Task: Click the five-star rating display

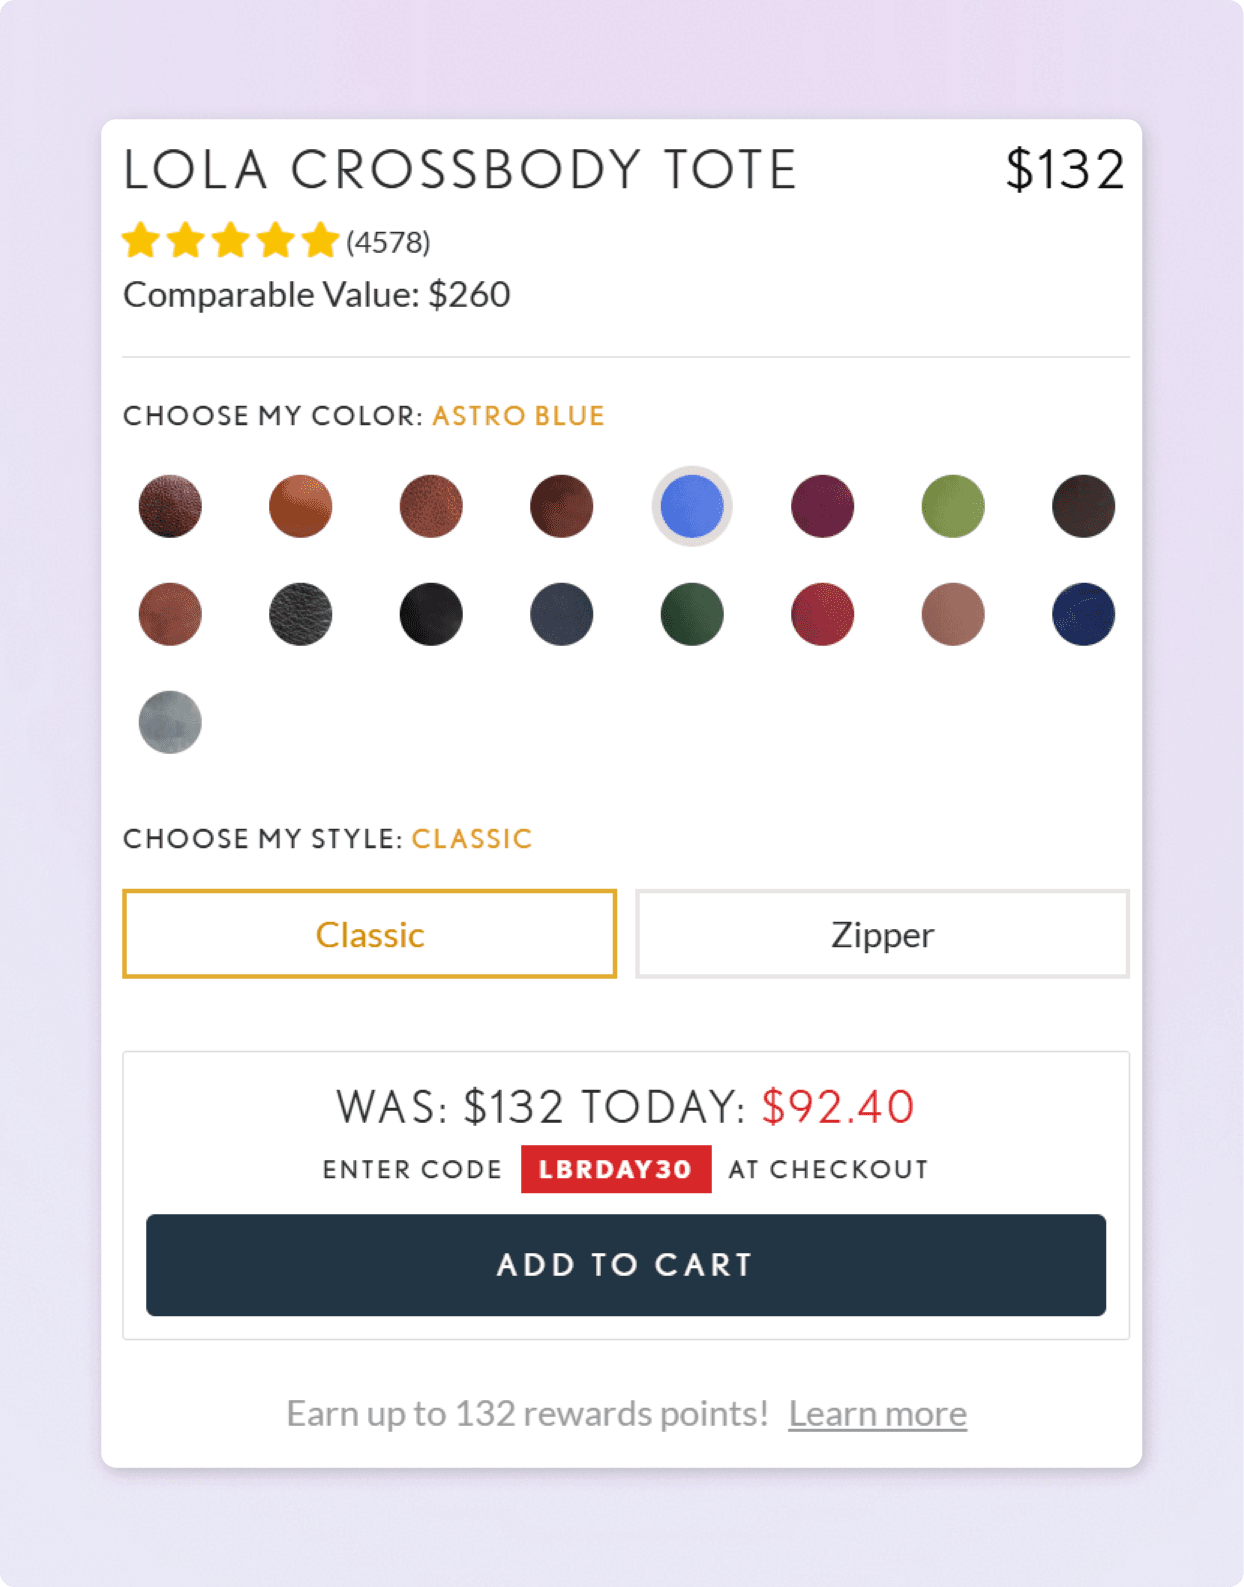Action: click(228, 240)
